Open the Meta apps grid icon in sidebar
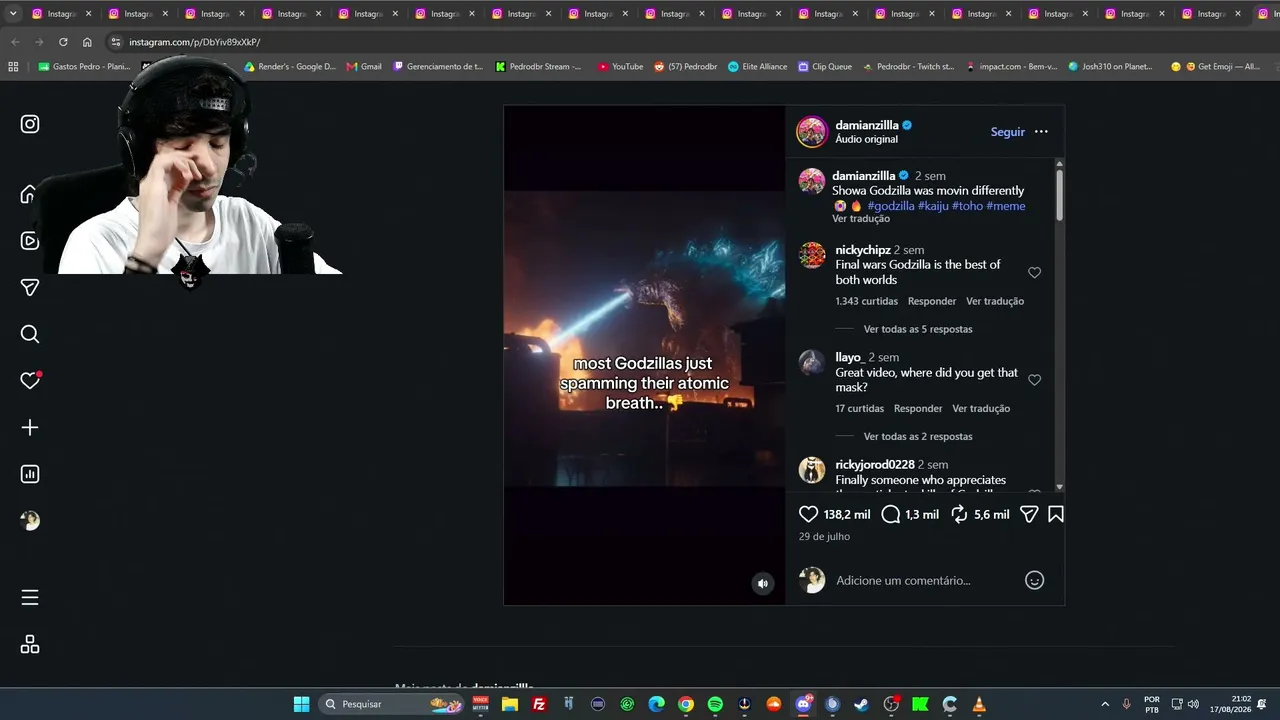The image size is (1280, 720). pyautogui.click(x=30, y=645)
